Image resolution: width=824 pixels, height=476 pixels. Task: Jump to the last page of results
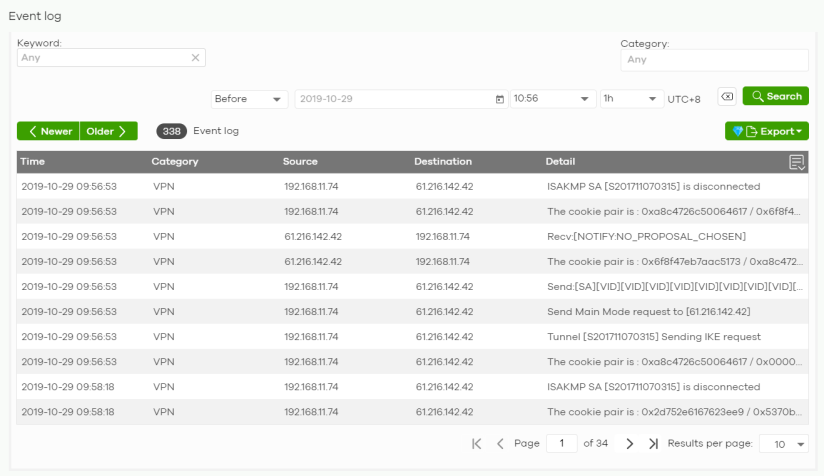(653, 444)
